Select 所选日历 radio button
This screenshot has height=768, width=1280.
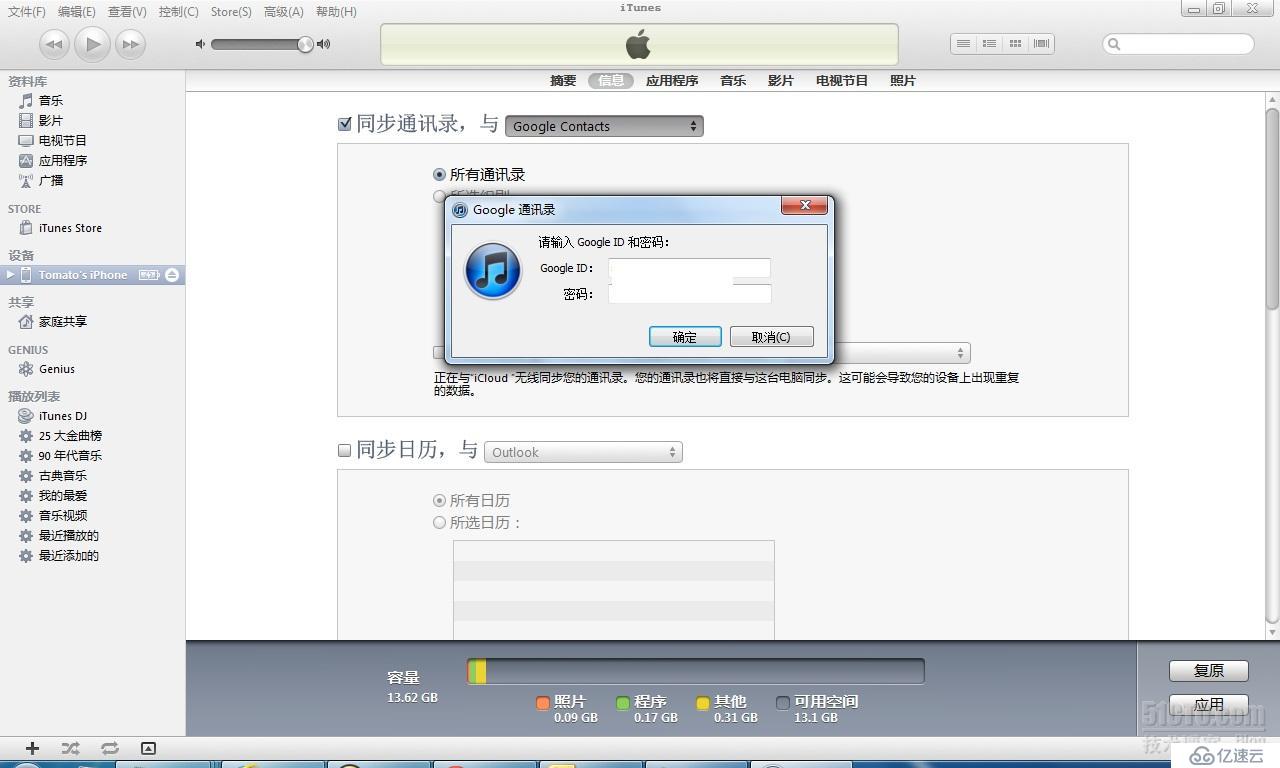tap(439, 523)
